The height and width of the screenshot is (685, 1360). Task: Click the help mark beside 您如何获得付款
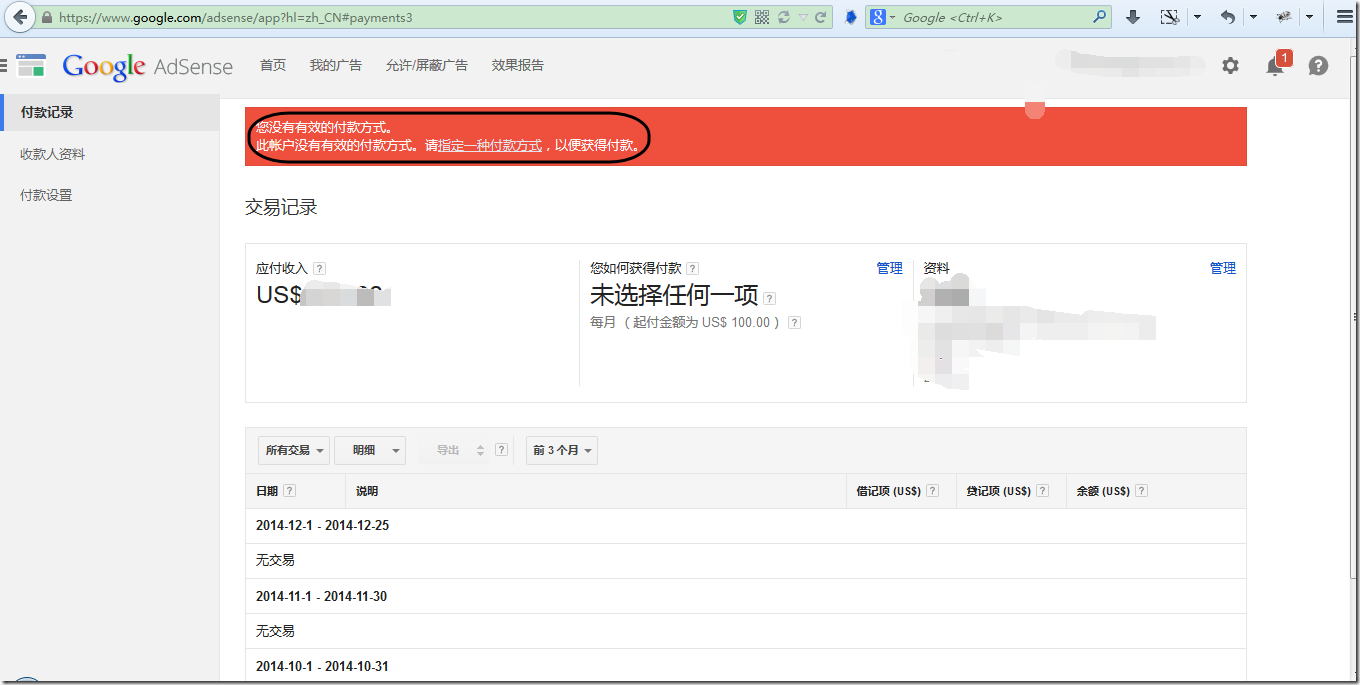tap(693, 268)
